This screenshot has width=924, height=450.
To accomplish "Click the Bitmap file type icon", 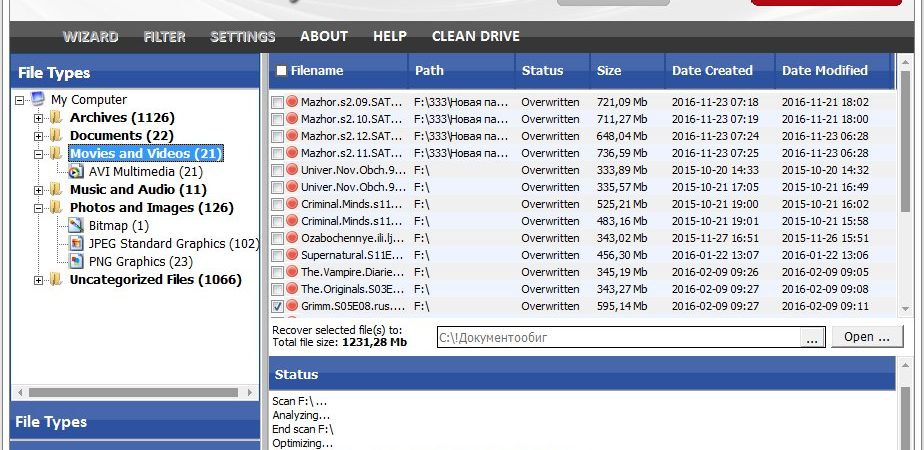I will pyautogui.click(x=76, y=226).
